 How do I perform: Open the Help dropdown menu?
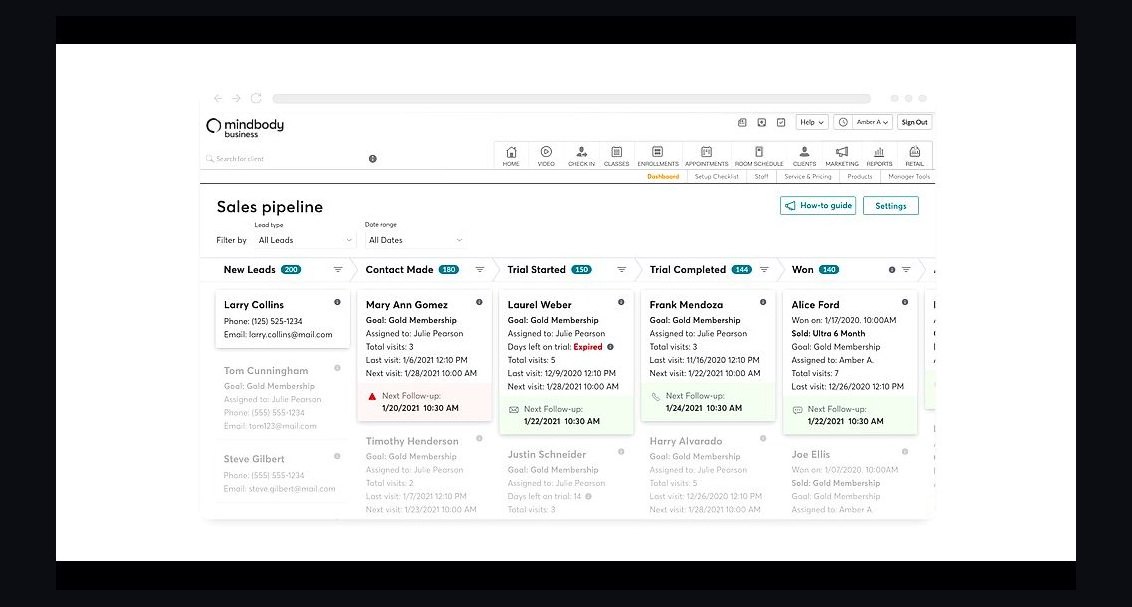(811, 122)
